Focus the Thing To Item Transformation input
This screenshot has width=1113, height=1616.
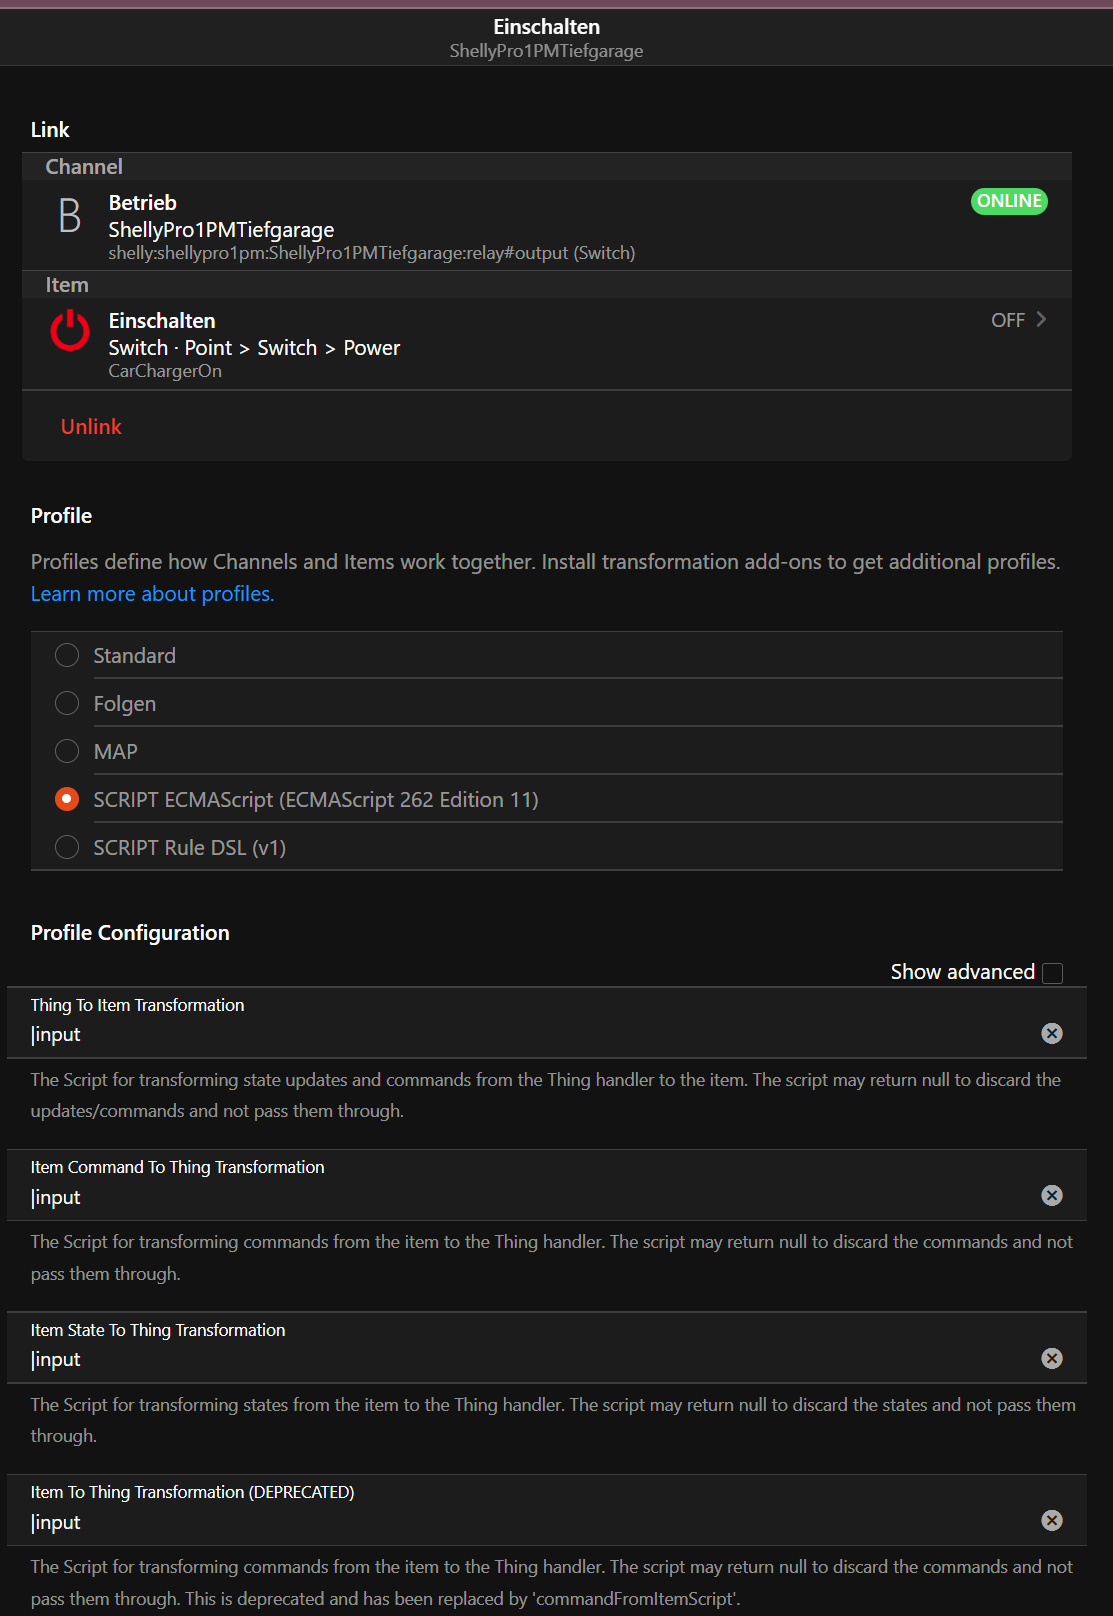tap(530, 1035)
